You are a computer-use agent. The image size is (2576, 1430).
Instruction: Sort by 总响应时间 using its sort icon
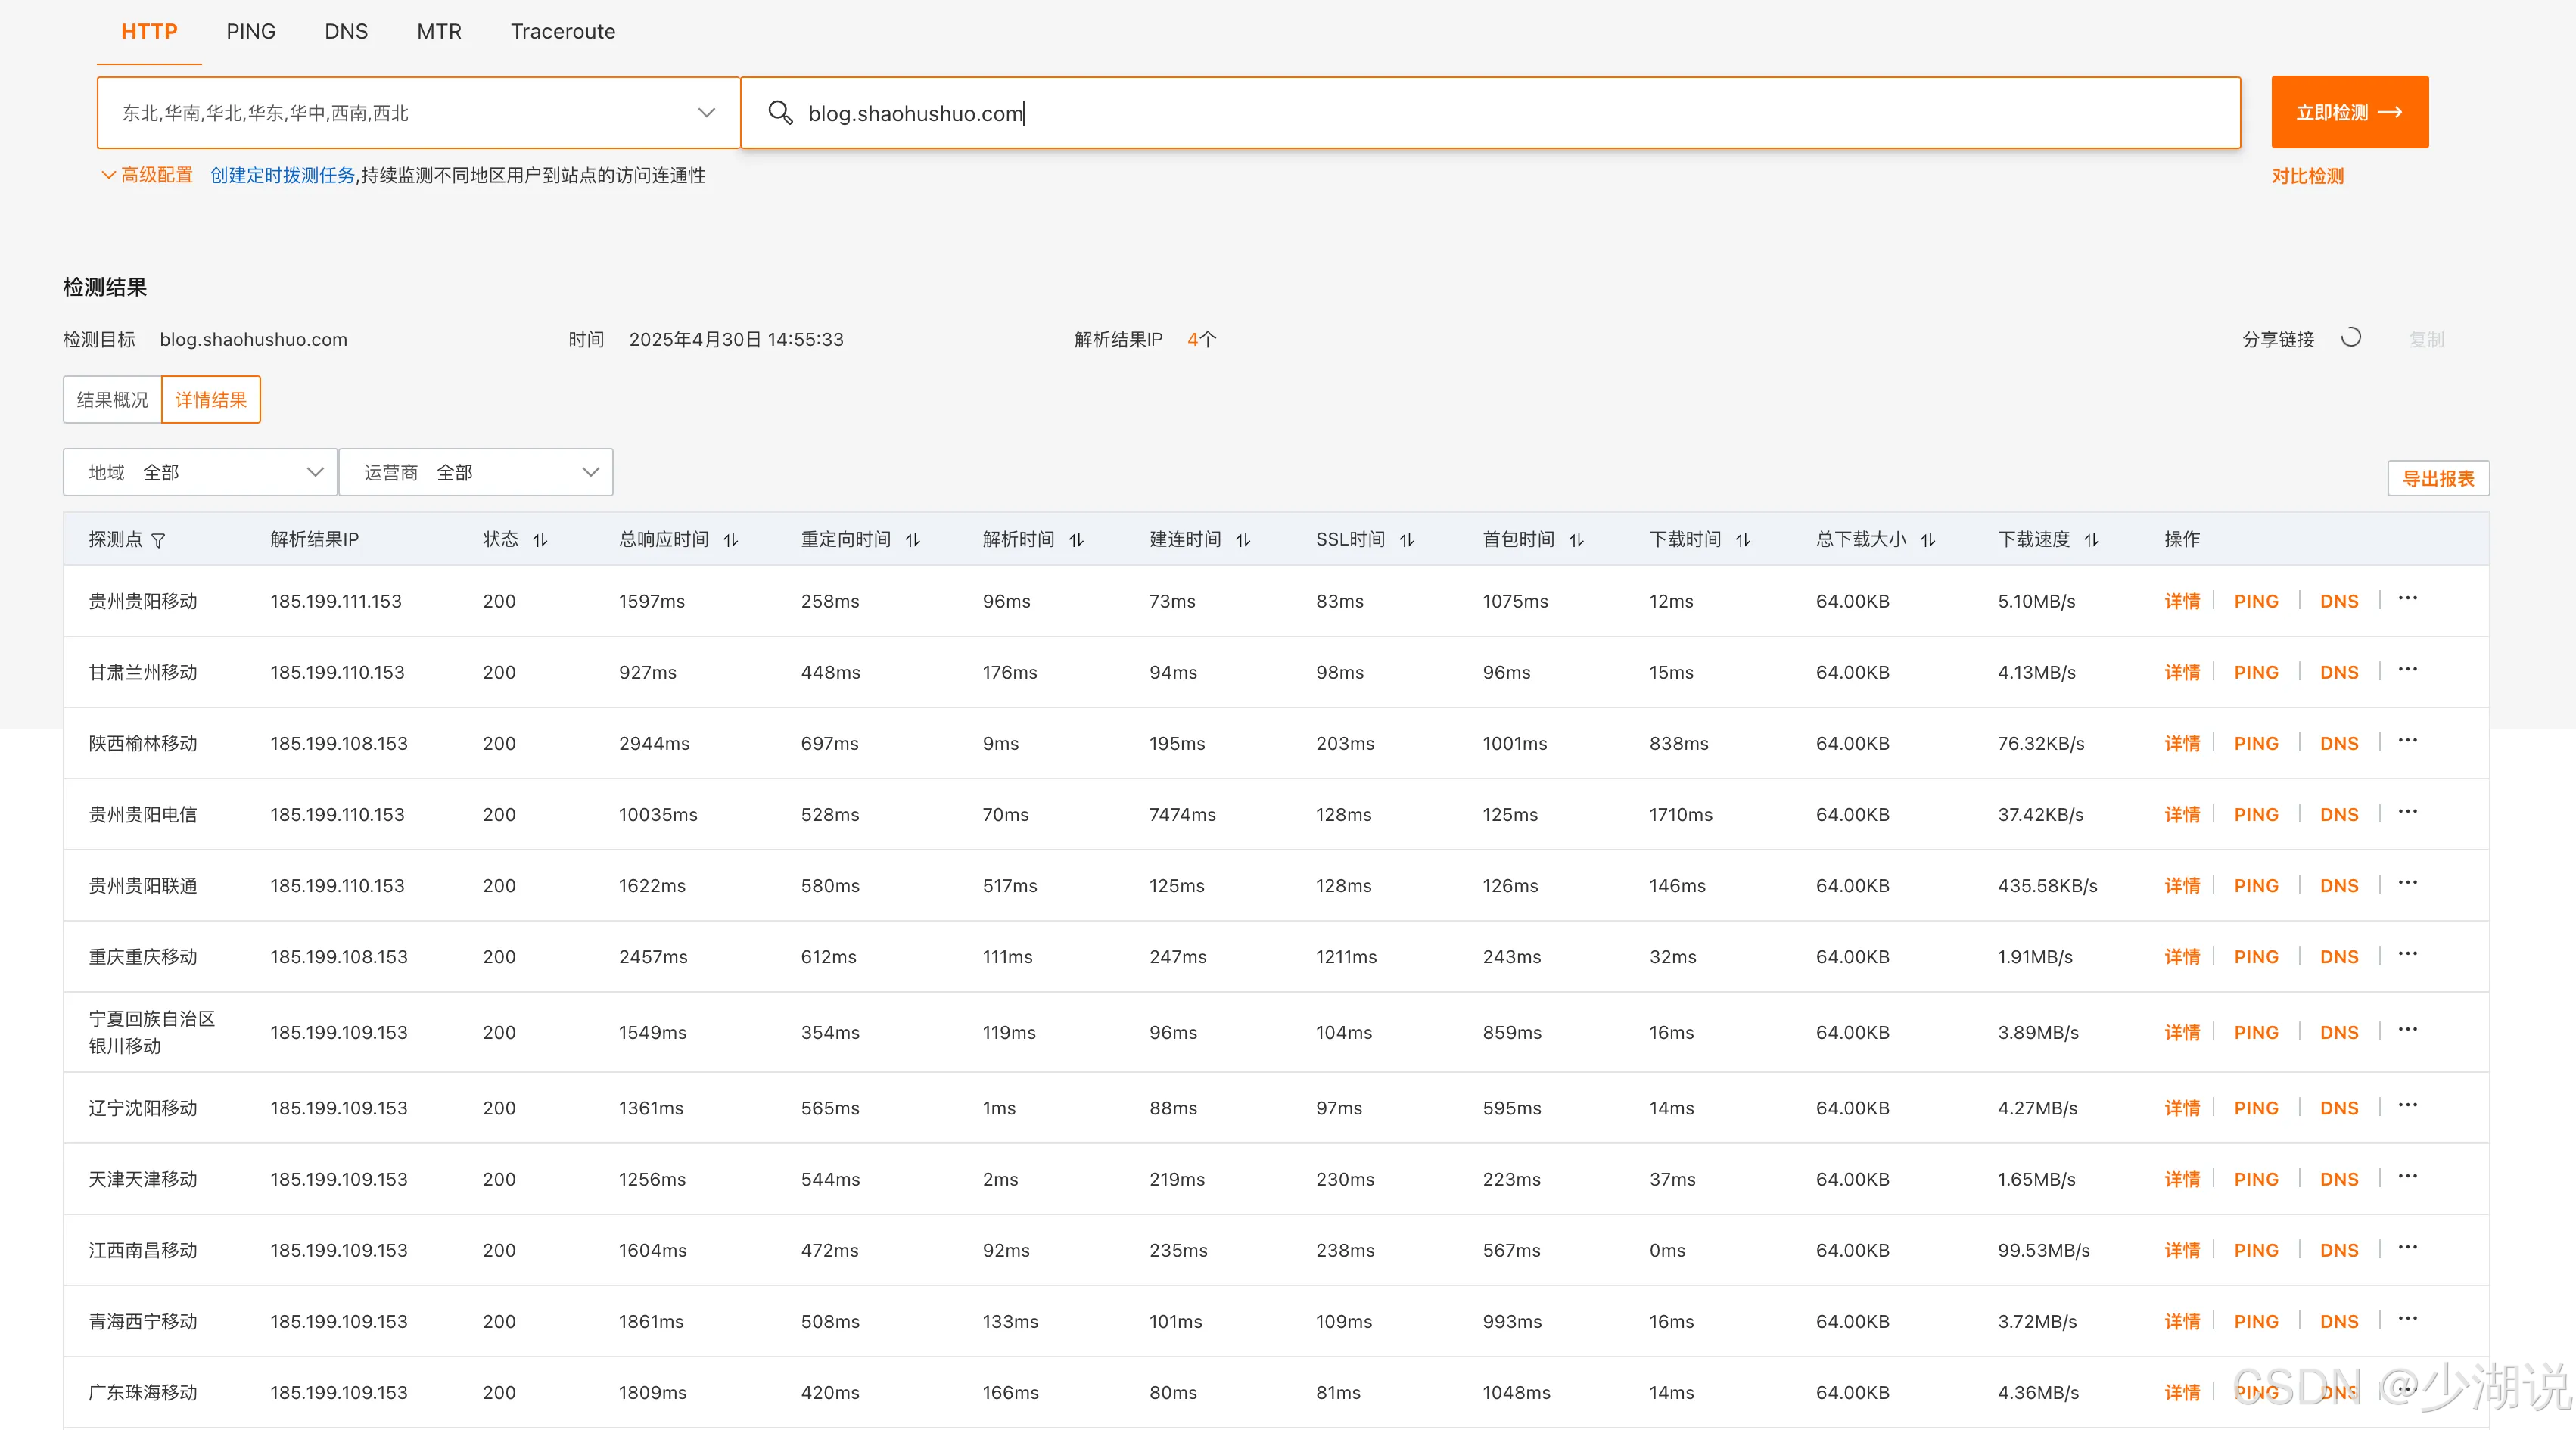point(731,540)
